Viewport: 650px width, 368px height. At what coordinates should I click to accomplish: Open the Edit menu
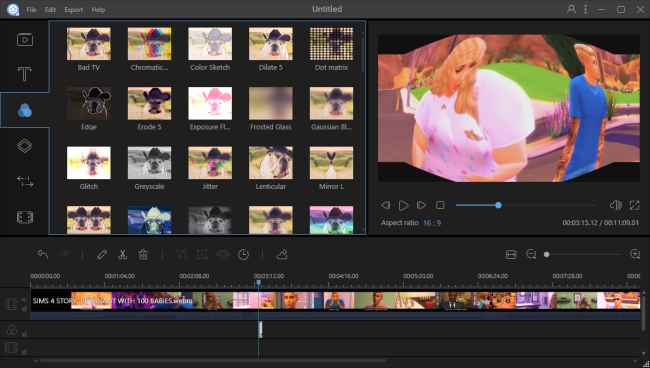(x=50, y=10)
